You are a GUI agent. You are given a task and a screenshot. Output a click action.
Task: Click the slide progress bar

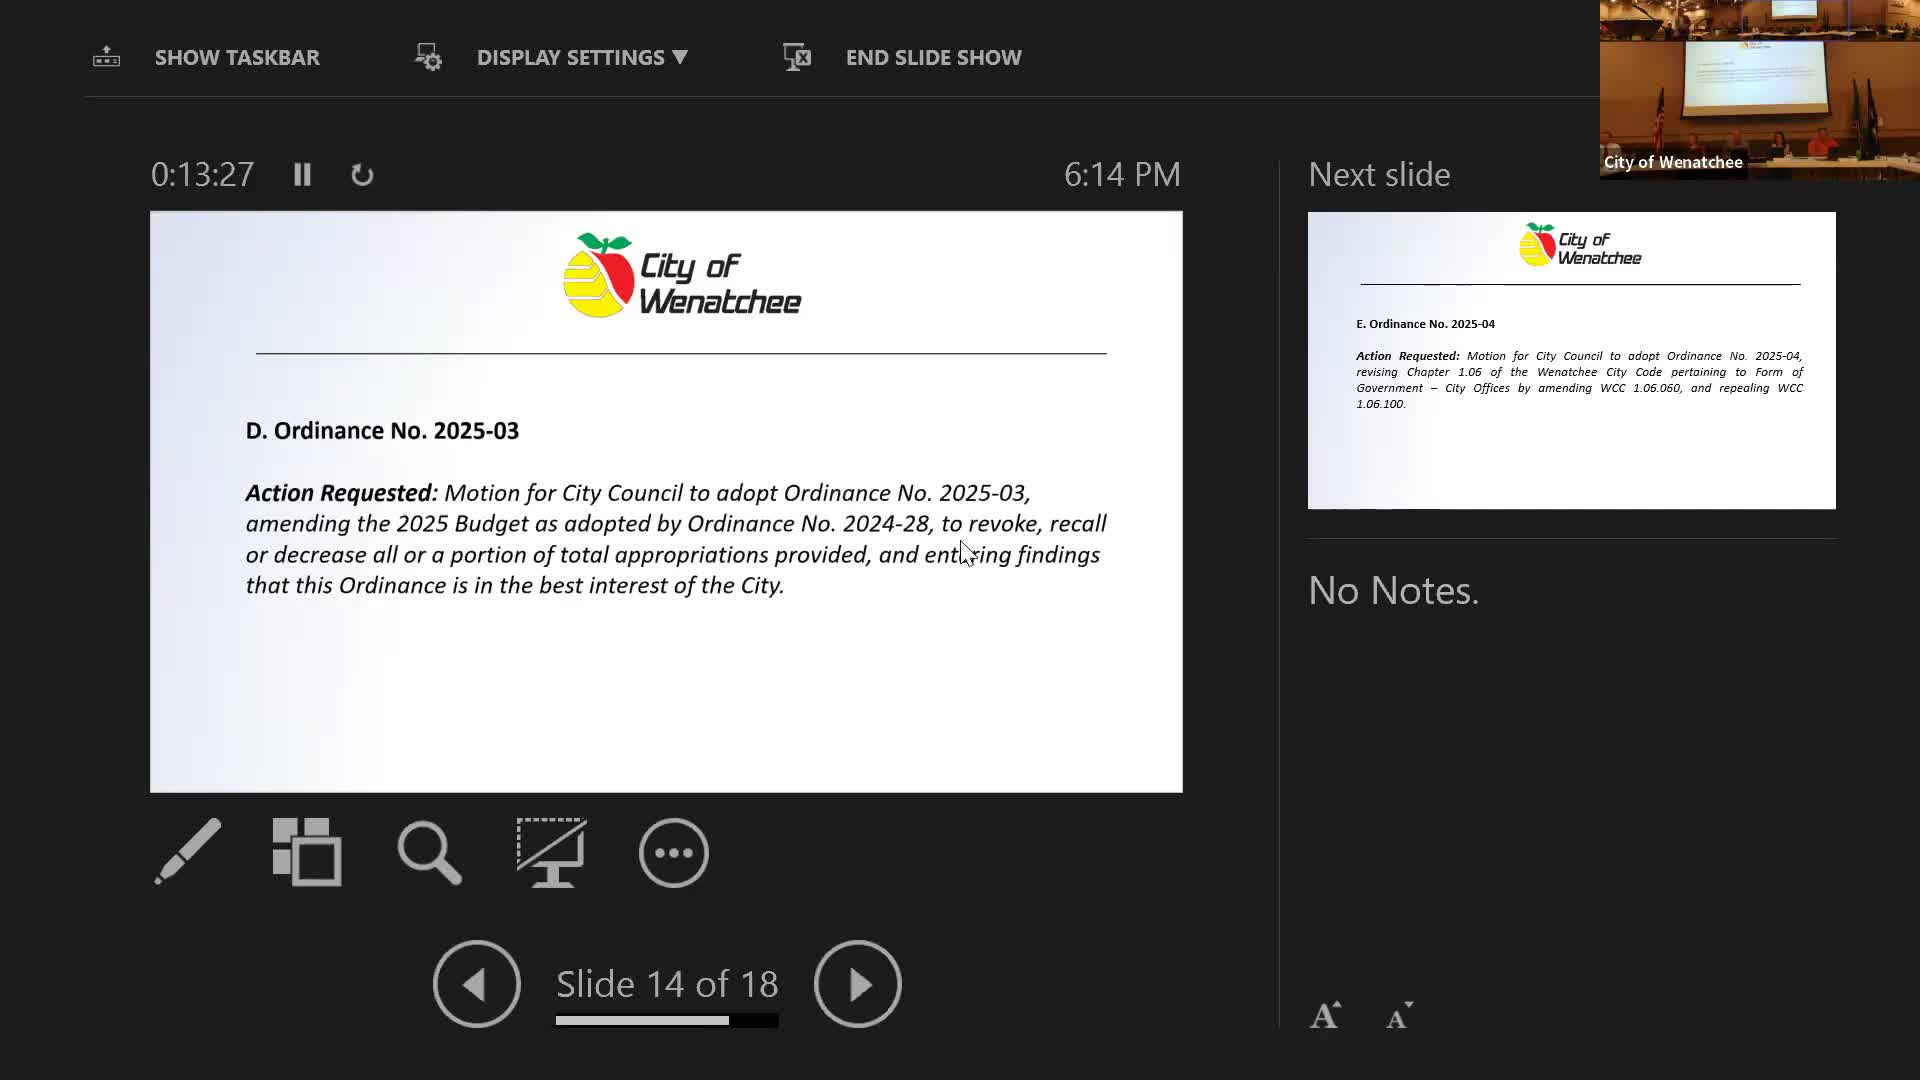pyautogui.click(x=666, y=1020)
